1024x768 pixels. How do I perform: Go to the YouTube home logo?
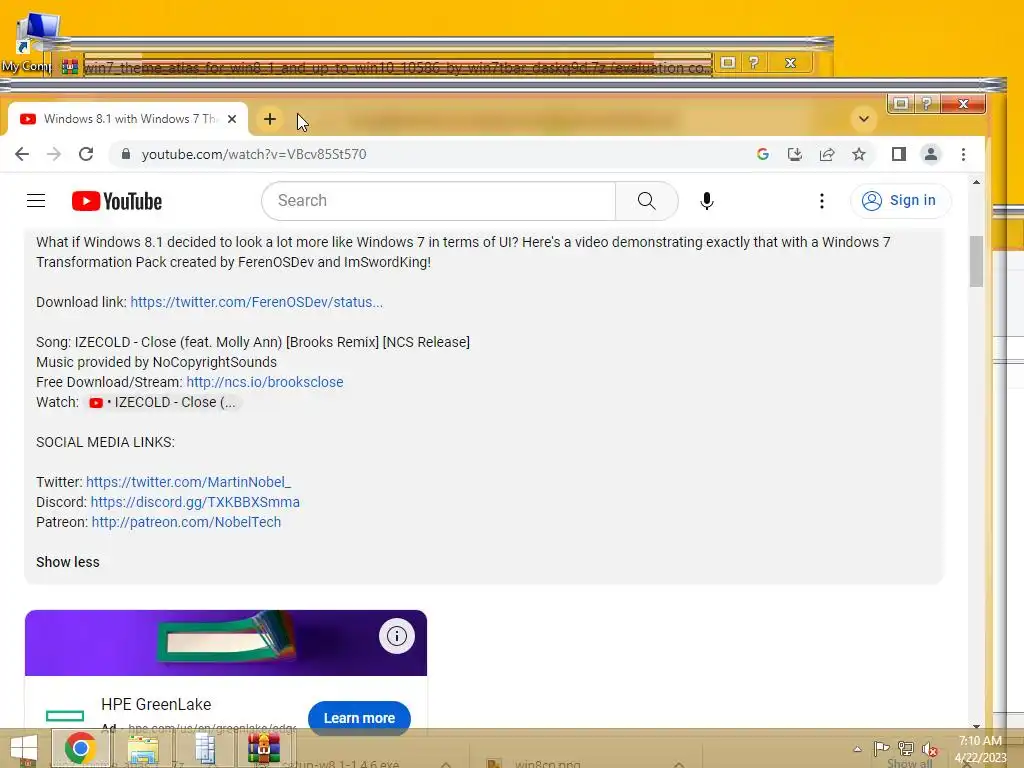click(x=117, y=201)
